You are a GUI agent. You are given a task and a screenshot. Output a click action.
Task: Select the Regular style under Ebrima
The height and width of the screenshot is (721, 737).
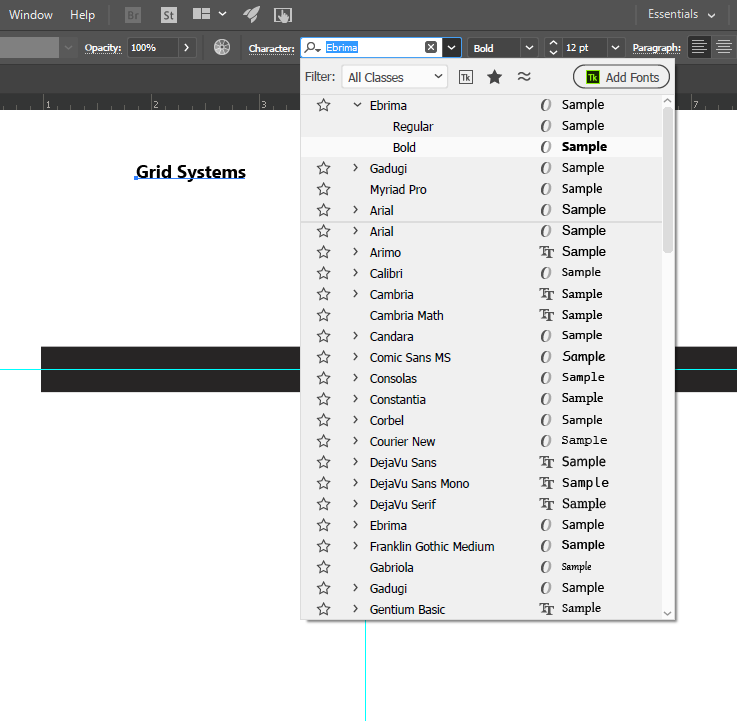click(x=413, y=126)
